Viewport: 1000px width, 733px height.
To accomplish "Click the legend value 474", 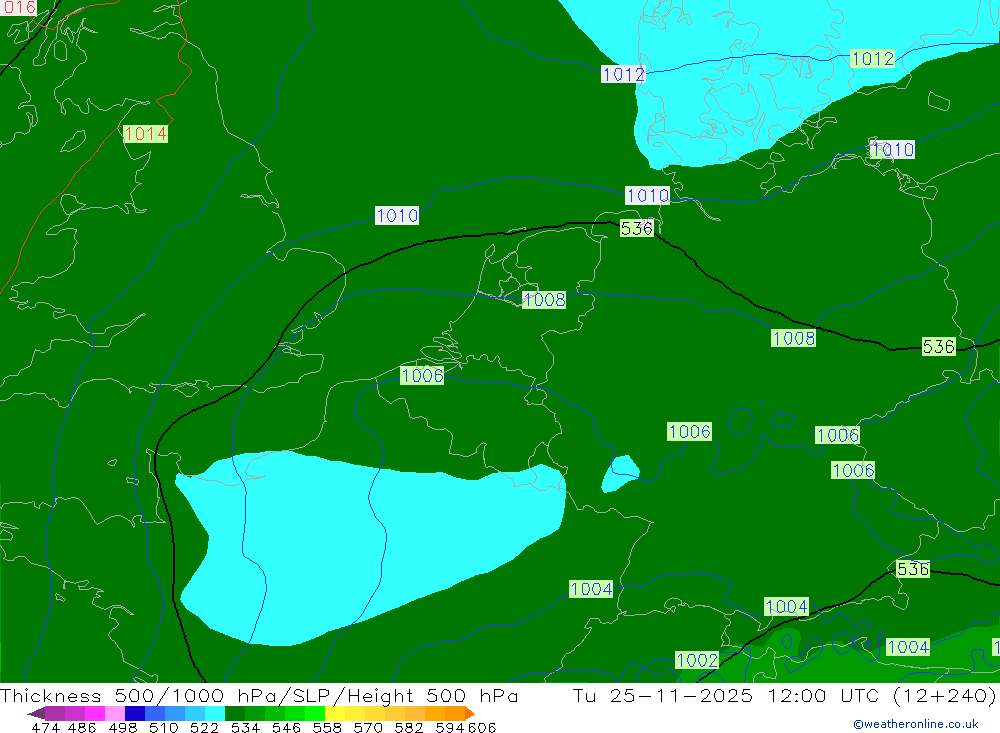I will coord(45,727).
